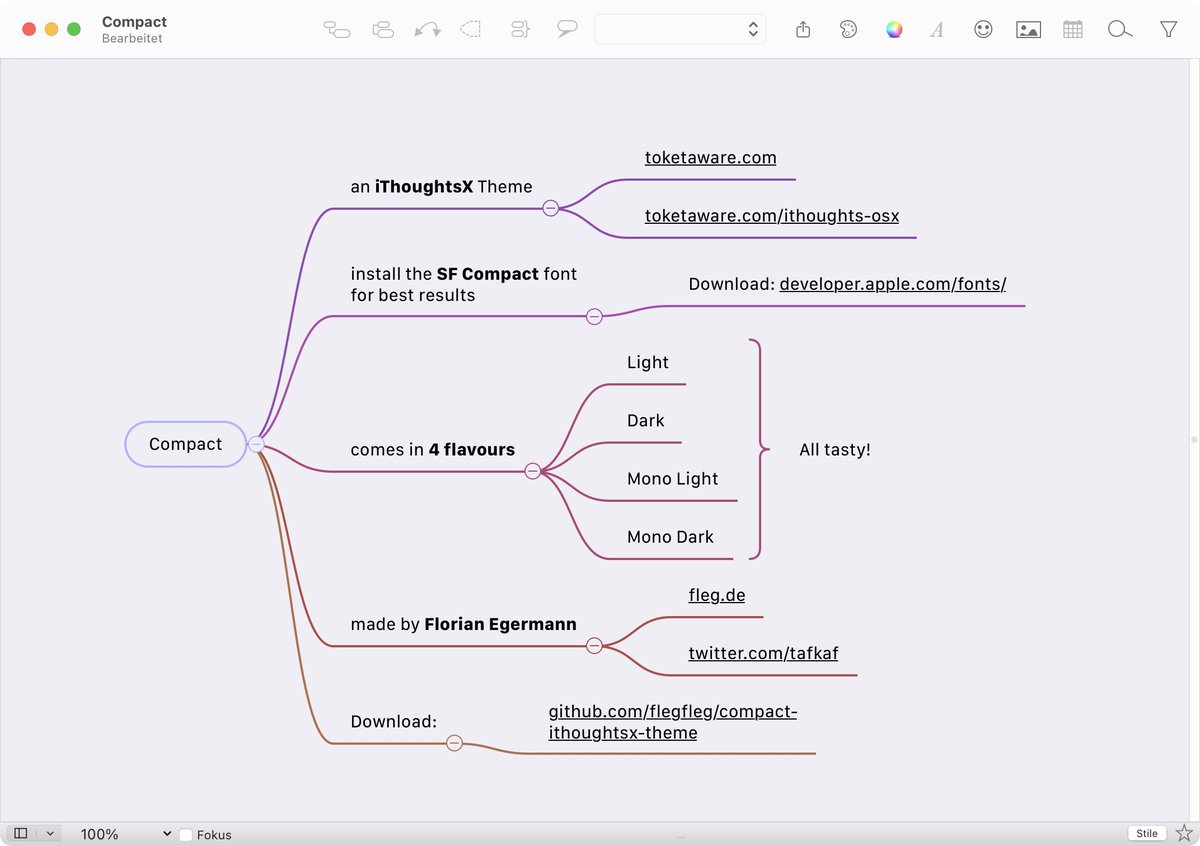Collapse the SF Compact font branch
Viewport: 1200px width, 846px height.
click(x=594, y=316)
